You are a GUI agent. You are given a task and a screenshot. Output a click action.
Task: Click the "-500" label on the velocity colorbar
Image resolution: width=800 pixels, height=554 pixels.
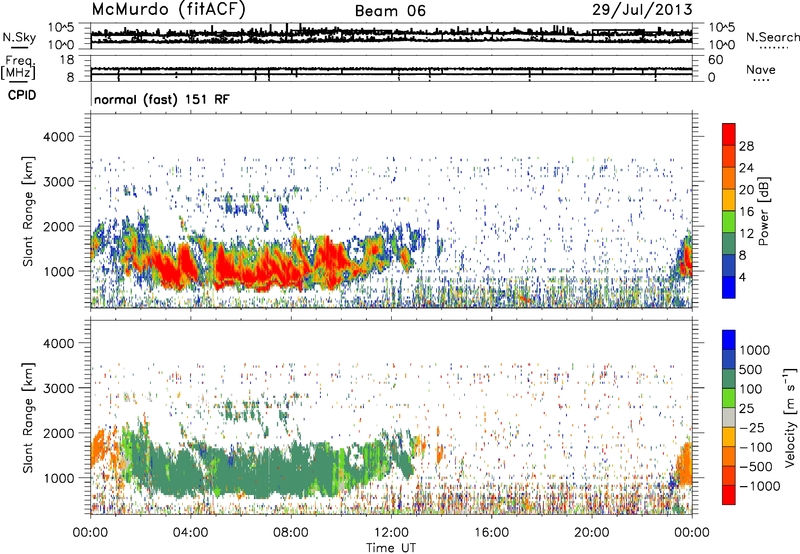coord(755,467)
